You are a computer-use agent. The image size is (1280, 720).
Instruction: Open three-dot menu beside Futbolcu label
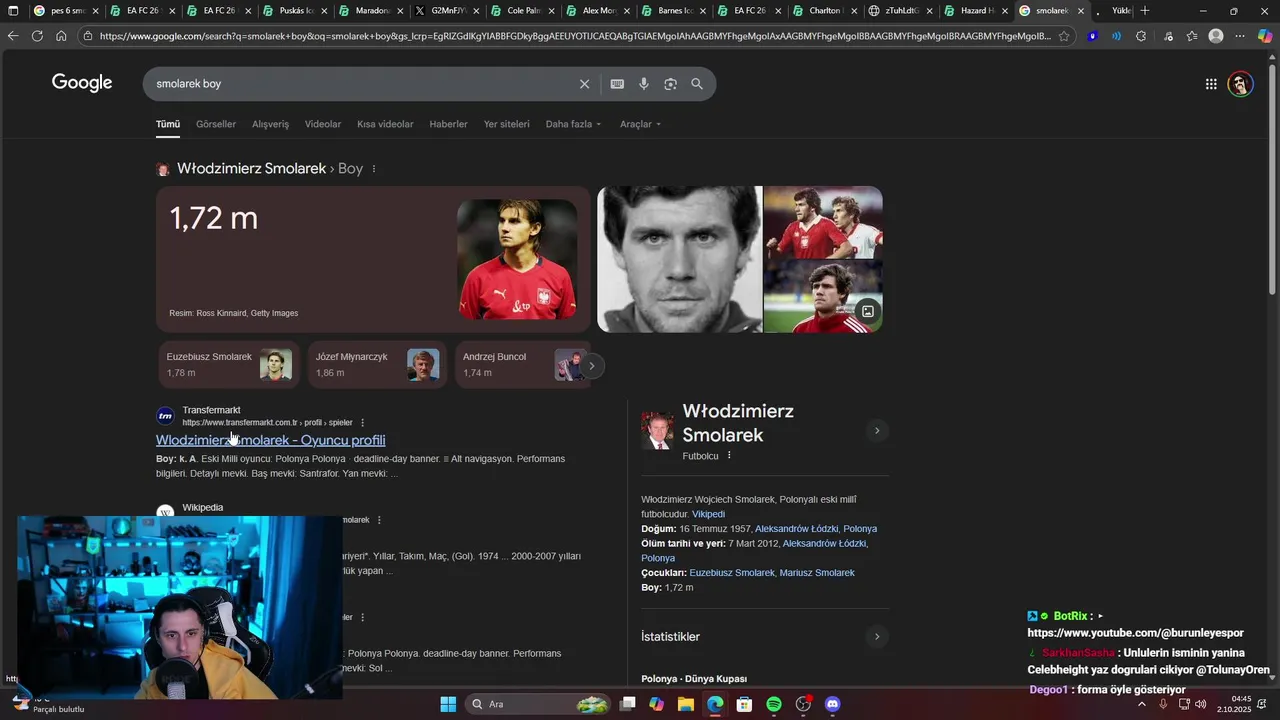coord(729,456)
